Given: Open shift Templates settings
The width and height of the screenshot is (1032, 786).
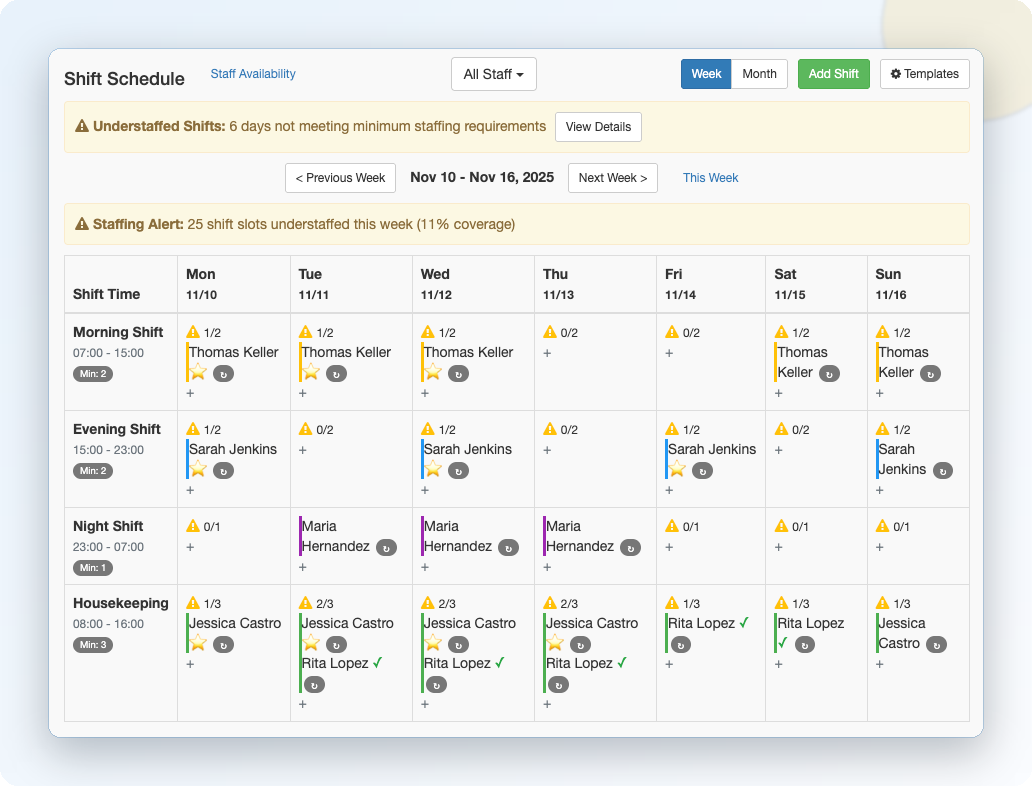Looking at the screenshot, I should pyautogui.click(x=925, y=74).
